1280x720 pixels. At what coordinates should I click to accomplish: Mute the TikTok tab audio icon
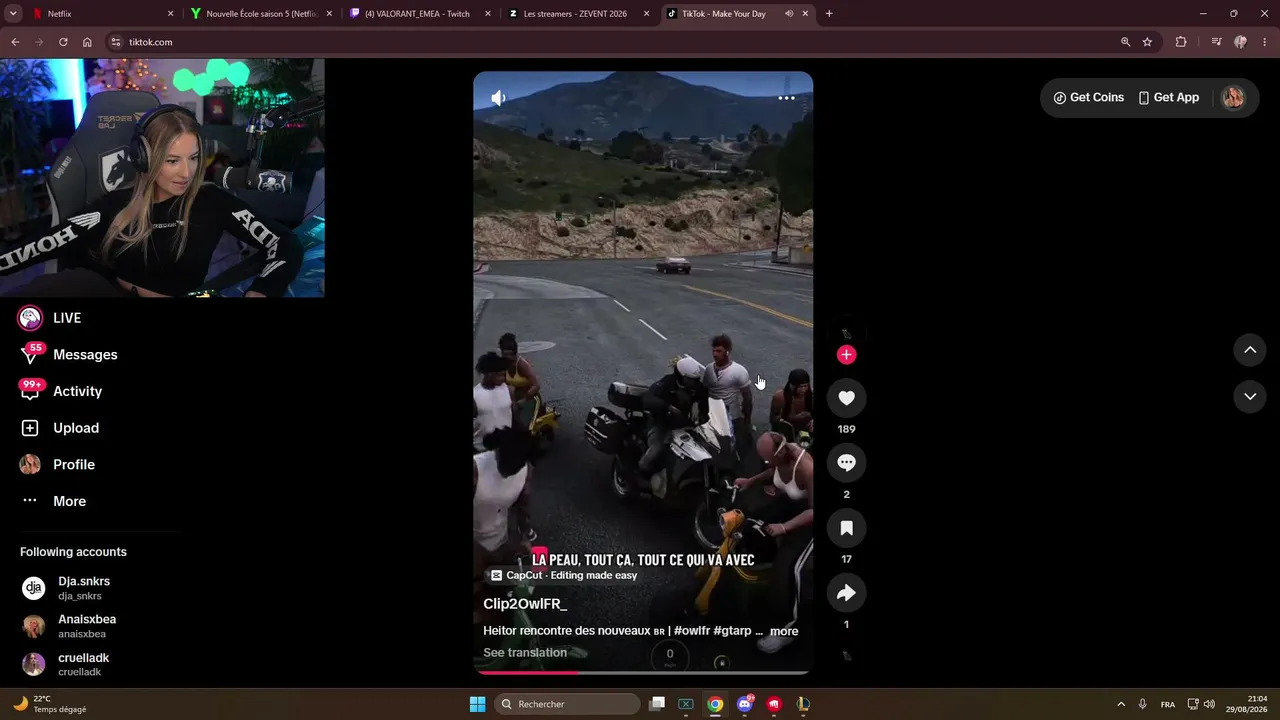point(788,14)
